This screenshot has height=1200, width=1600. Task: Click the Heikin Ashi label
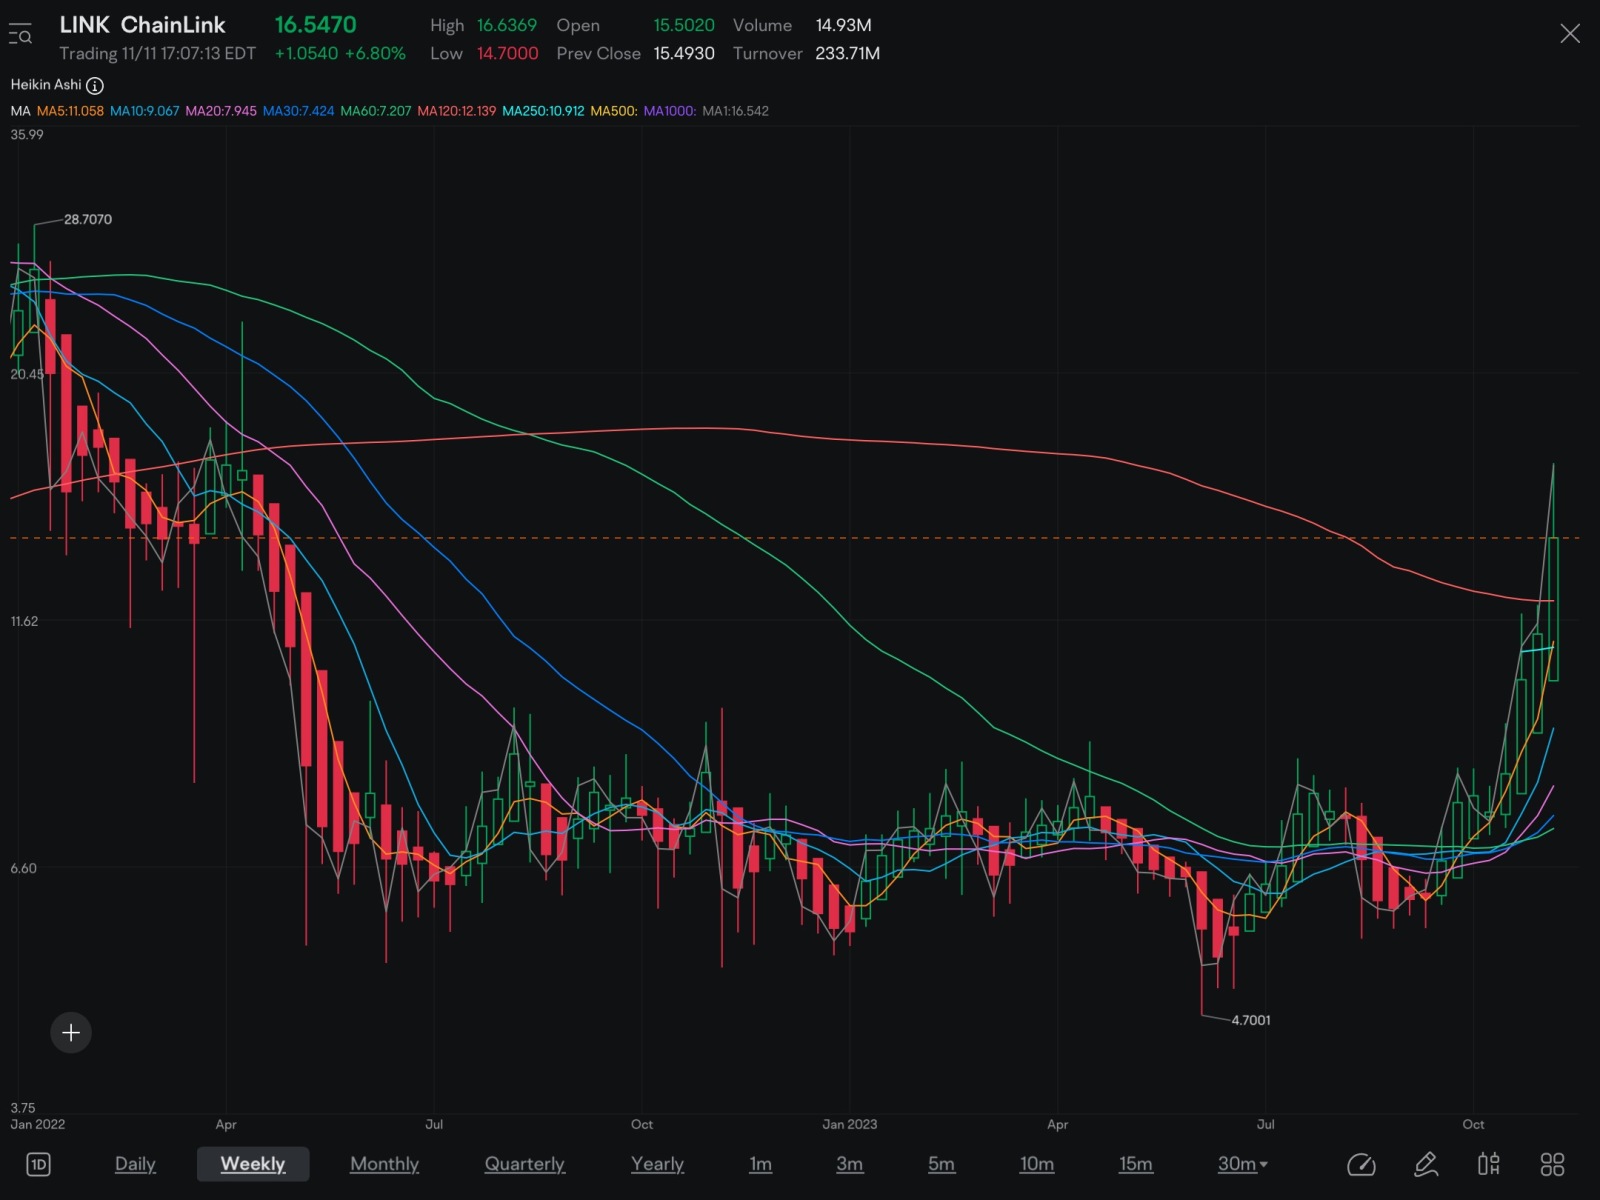coord(46,85)
